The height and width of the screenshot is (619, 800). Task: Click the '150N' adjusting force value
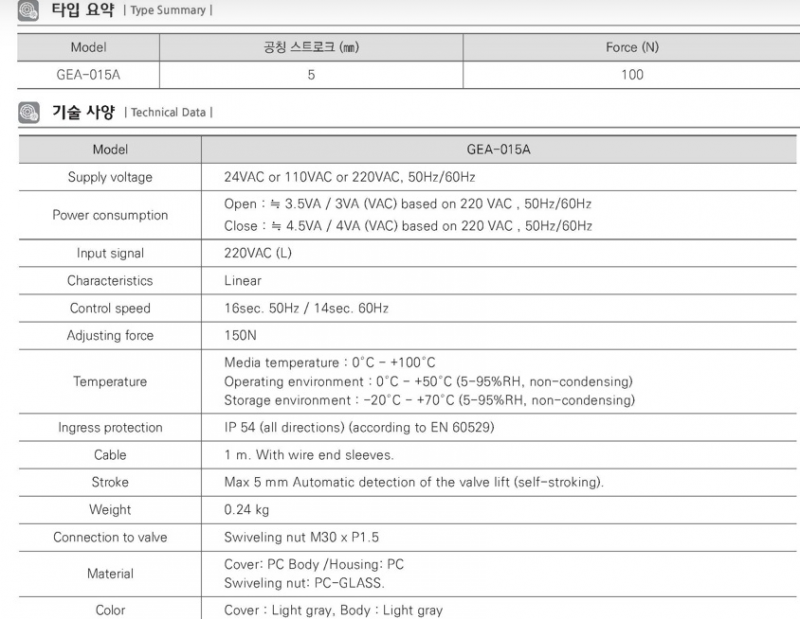click(239, 336)
